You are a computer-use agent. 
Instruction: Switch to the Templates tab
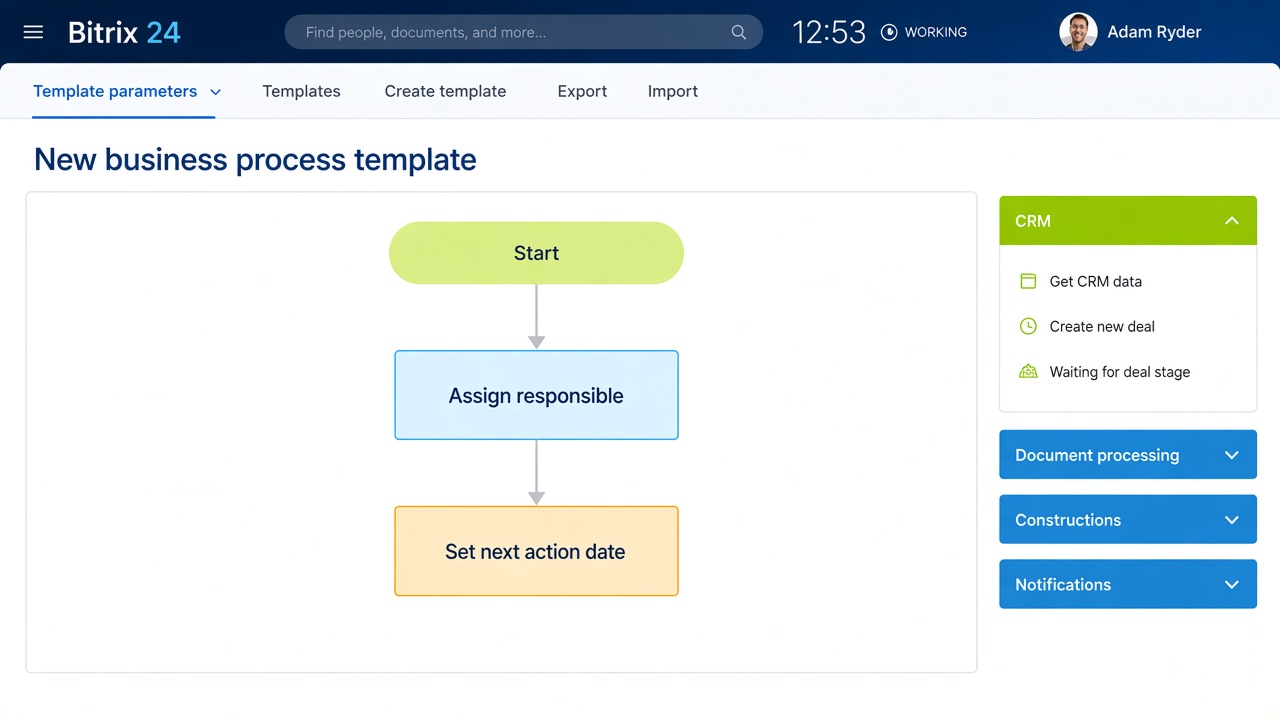click(x=301, y=91)
